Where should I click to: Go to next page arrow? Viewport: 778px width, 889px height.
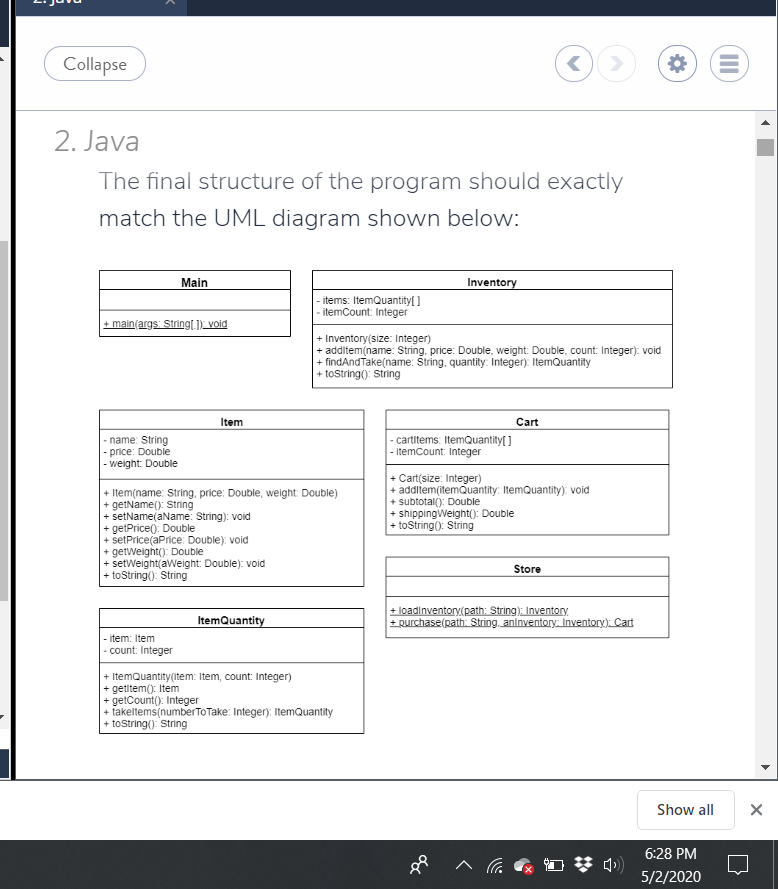pyautogui.click(x=616, y=64)
